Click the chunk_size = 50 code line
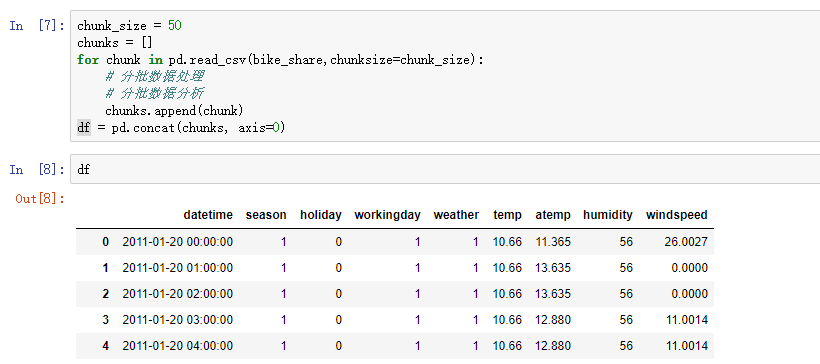Image resolution: width=820 pixels, height=364 pixels. [x=129, y=26]
